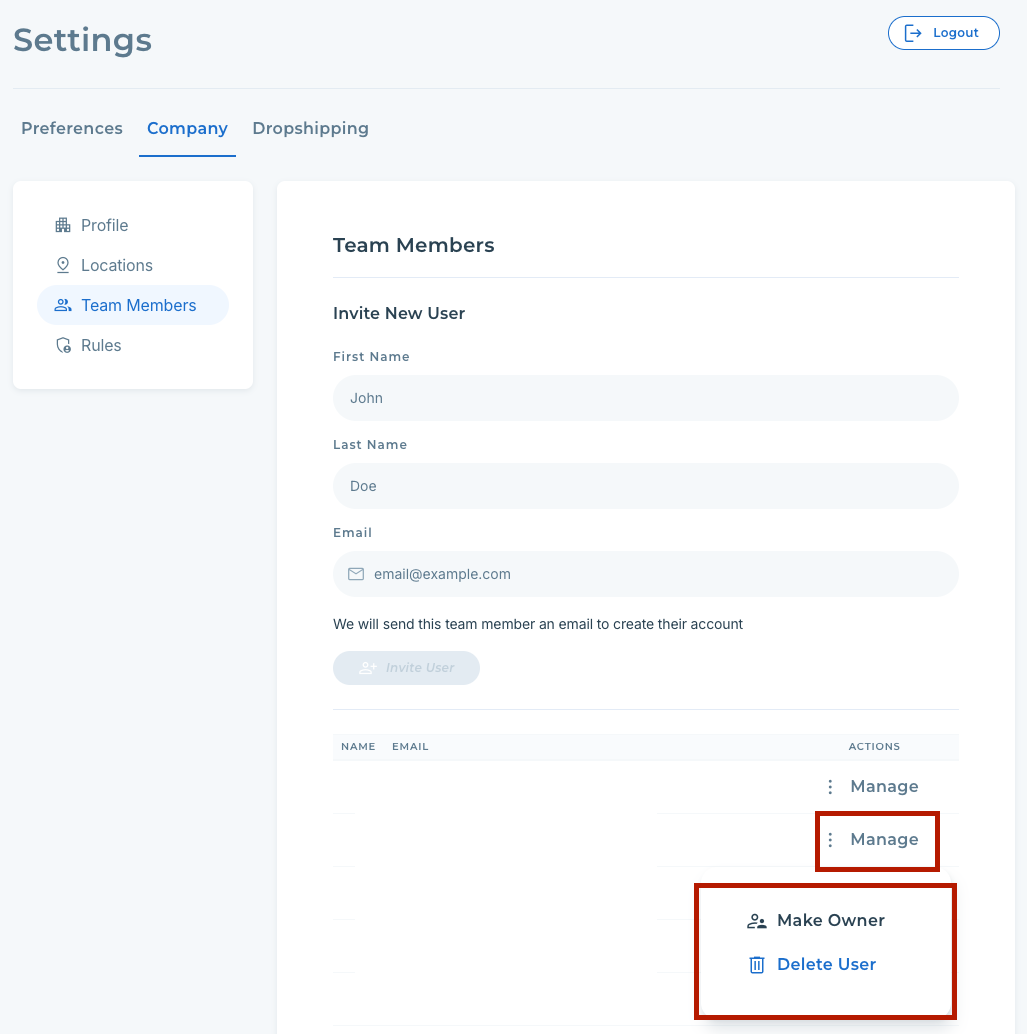Switch to the Preferences tab
The image size is (1027, 1034).
pyautogui.click(x=72, y=128)
